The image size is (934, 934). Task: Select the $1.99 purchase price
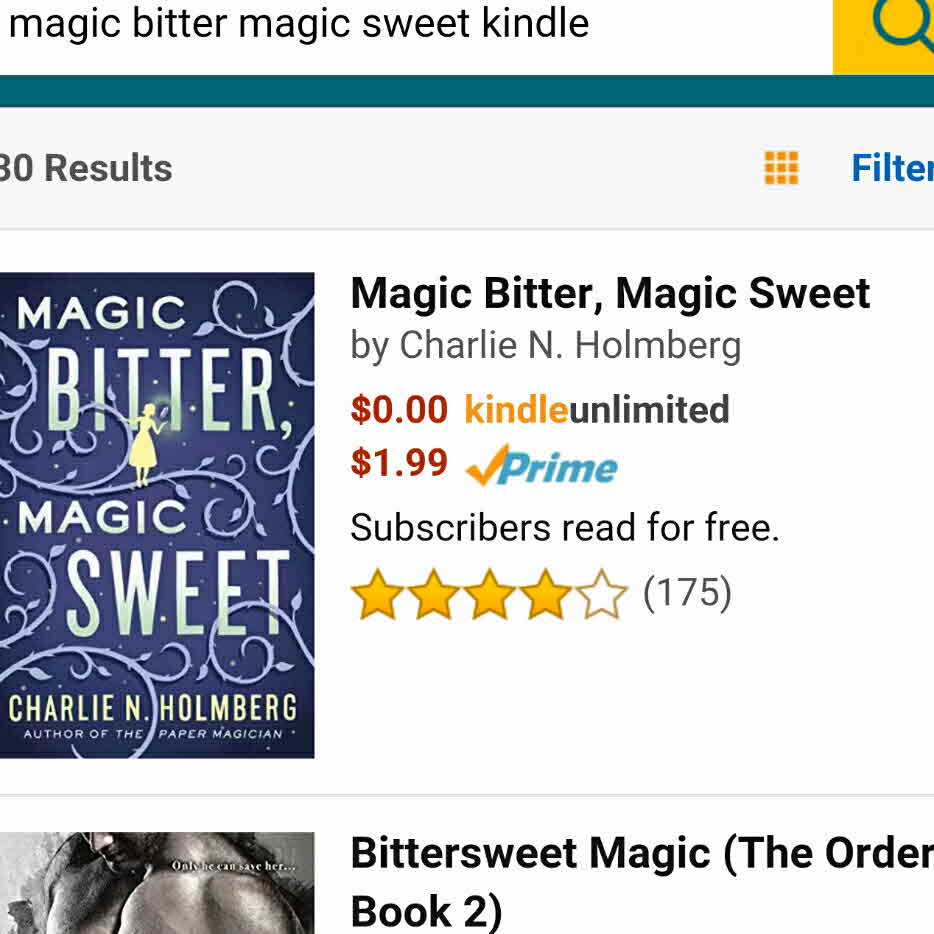point(399,464)
